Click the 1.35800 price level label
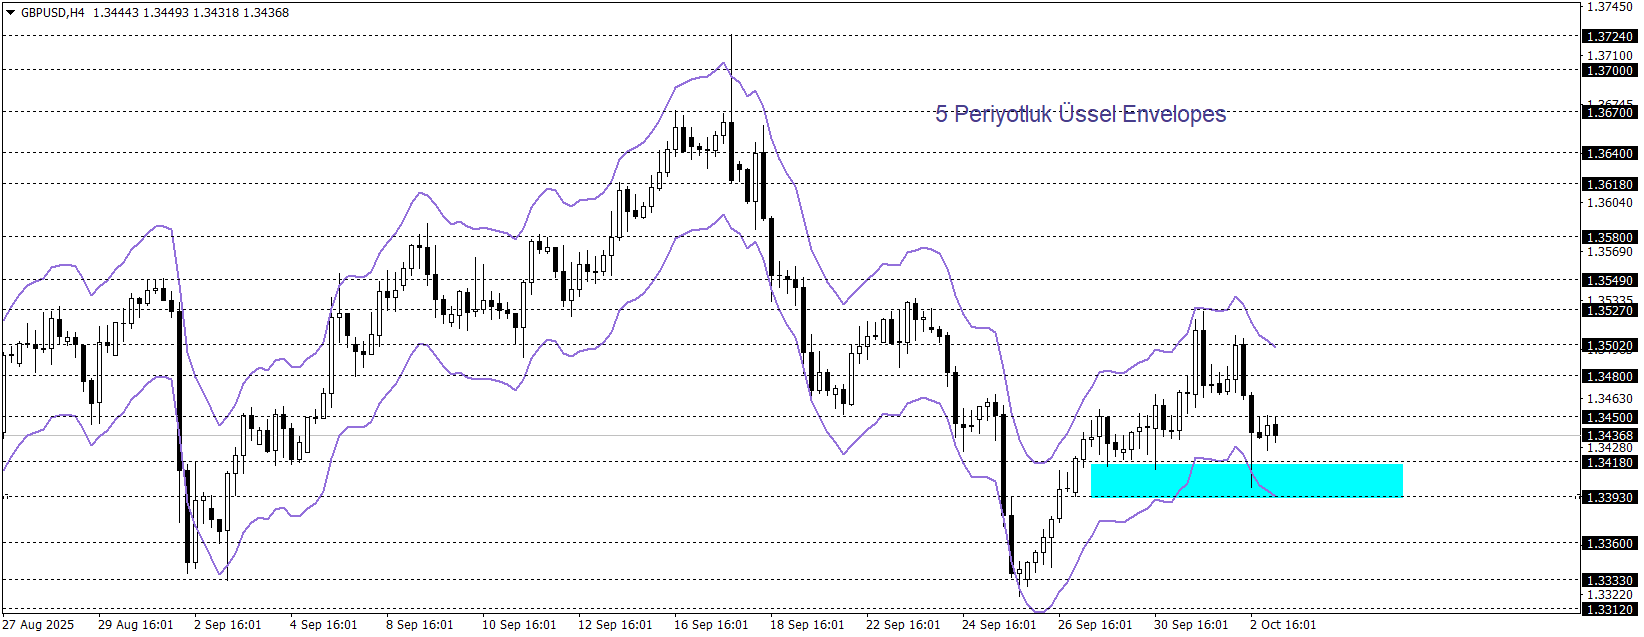Viewport: 1644px width, 637px height. point(1609,238)
